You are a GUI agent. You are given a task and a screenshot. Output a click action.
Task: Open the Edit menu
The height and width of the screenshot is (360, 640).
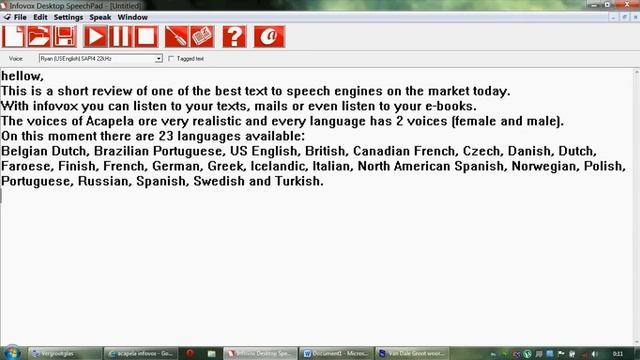40,17
